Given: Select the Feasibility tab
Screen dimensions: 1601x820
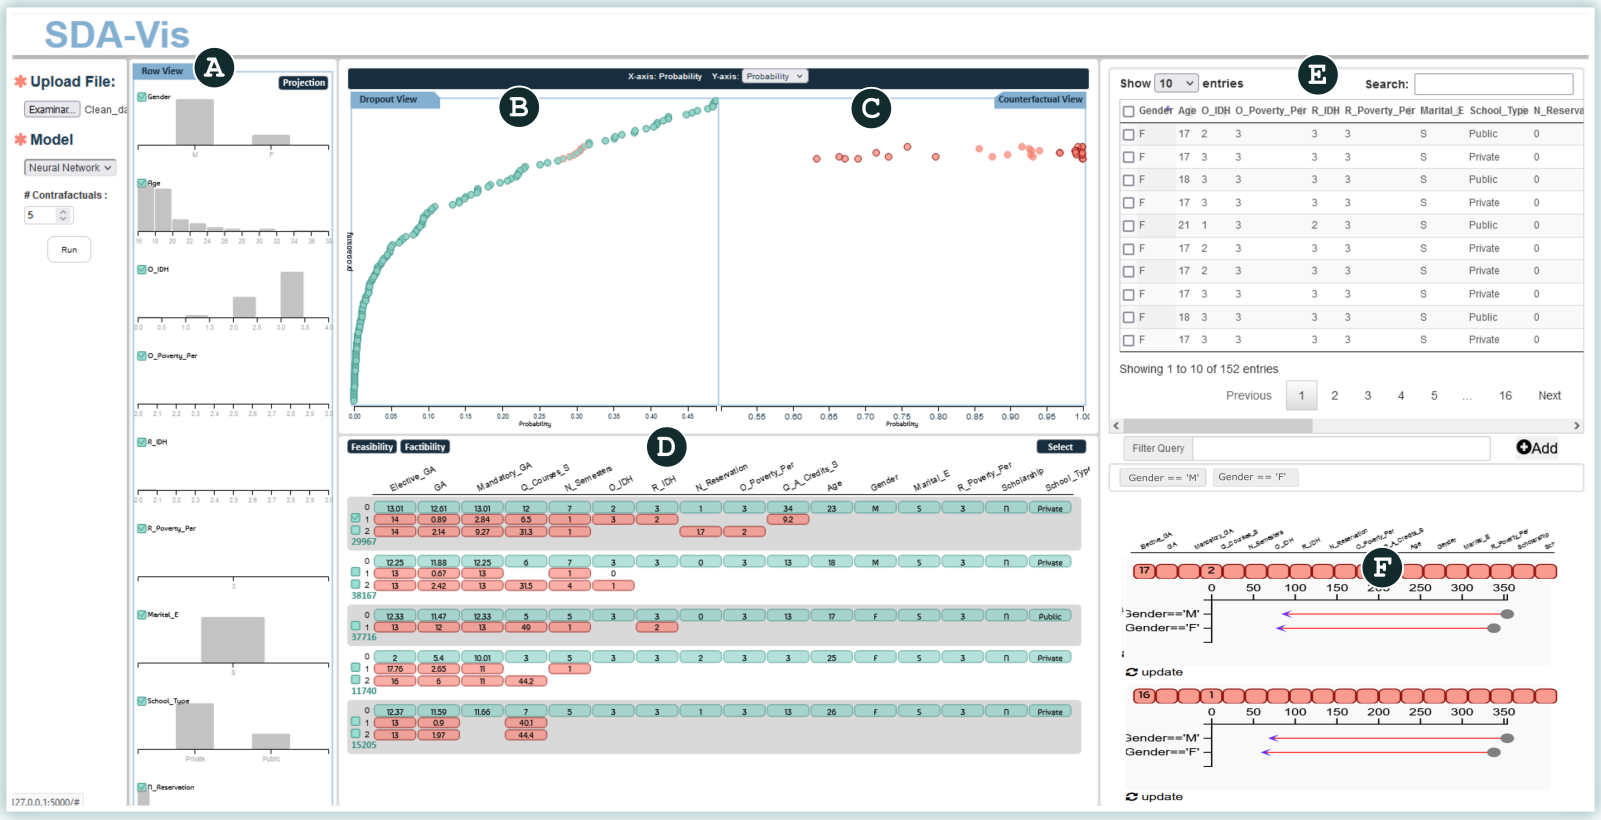Looking at the screenshot, I should [x=372, y=447].
